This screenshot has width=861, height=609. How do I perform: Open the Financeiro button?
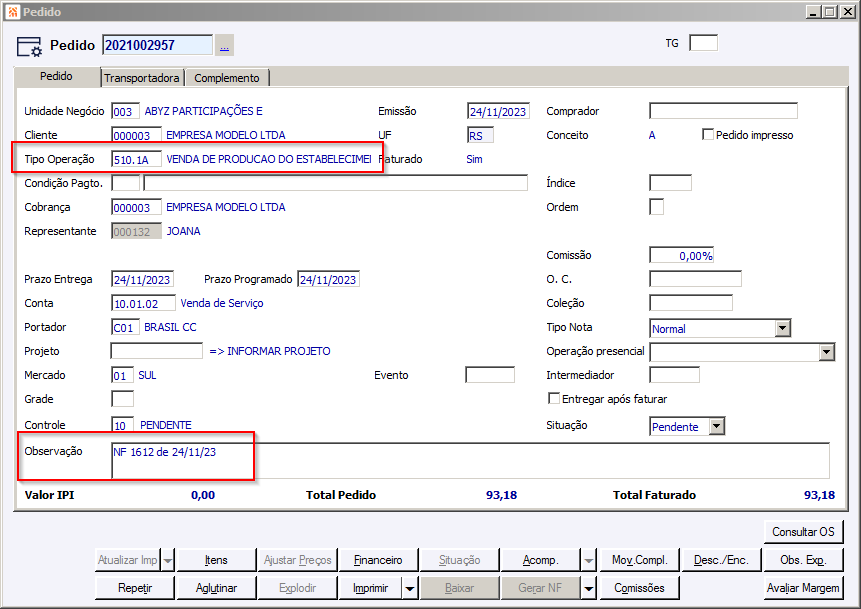[x=378, y=560]
